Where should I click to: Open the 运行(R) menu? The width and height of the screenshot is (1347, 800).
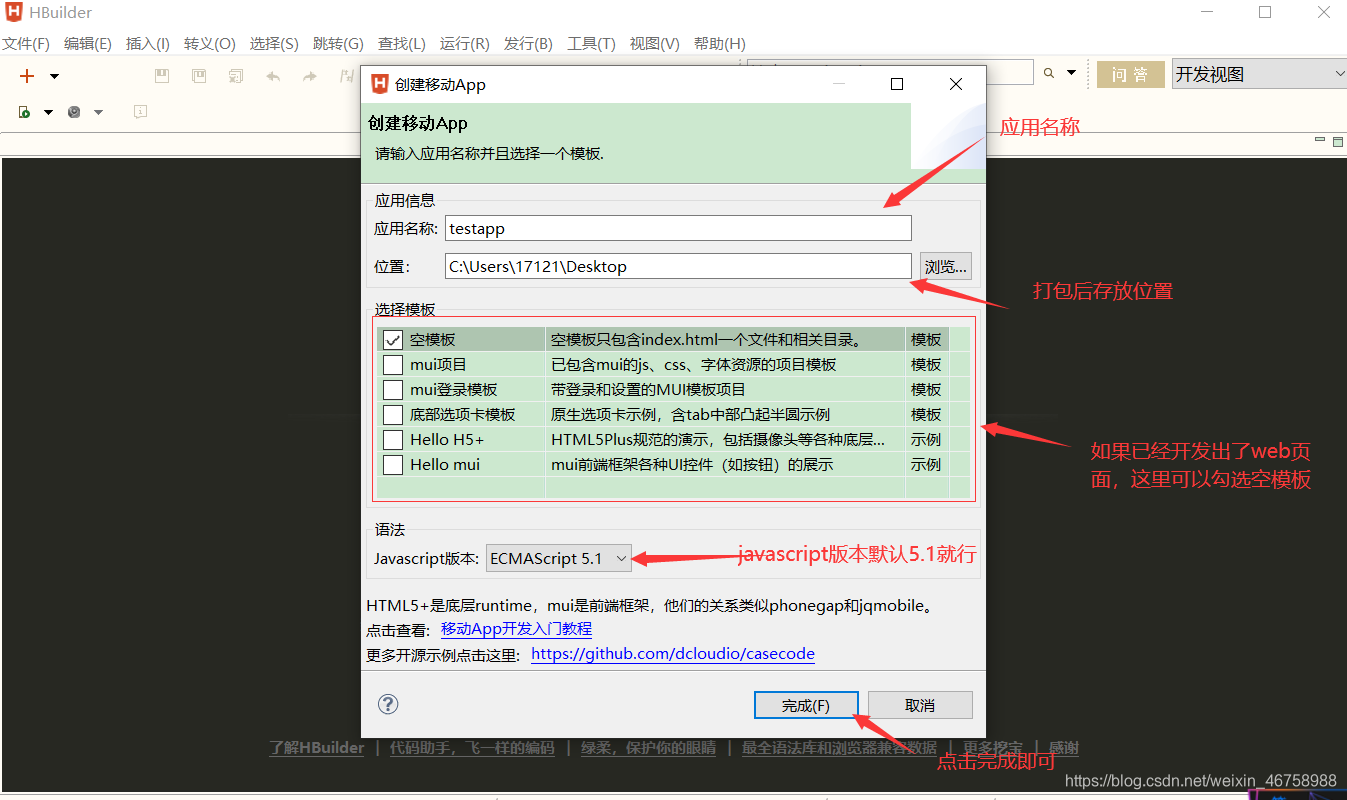[x=465, y=44]
